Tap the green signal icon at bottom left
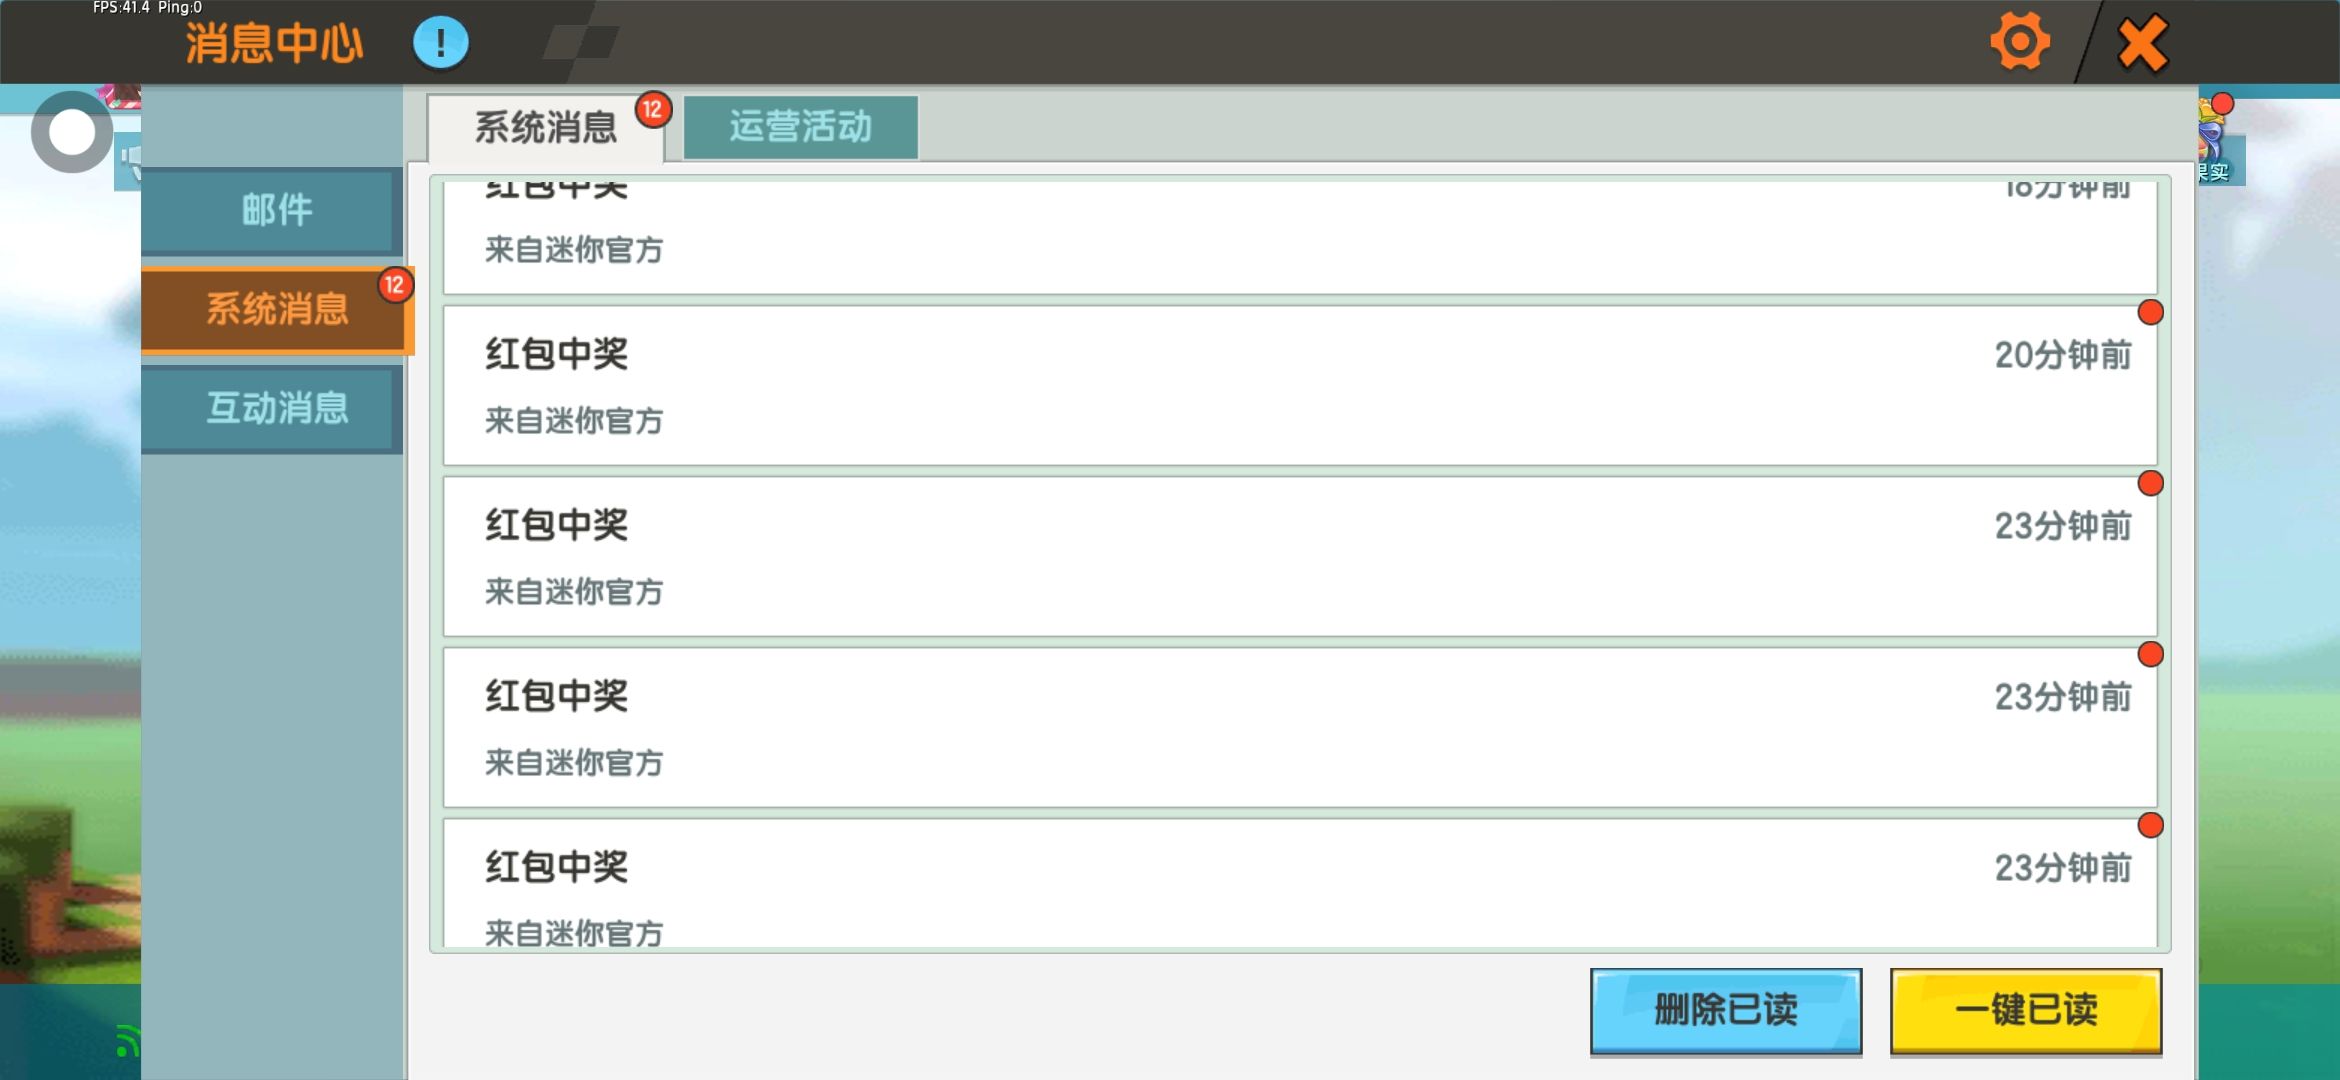The height and width of the screenshot is (1080, 2340). tap(125, 1042)
